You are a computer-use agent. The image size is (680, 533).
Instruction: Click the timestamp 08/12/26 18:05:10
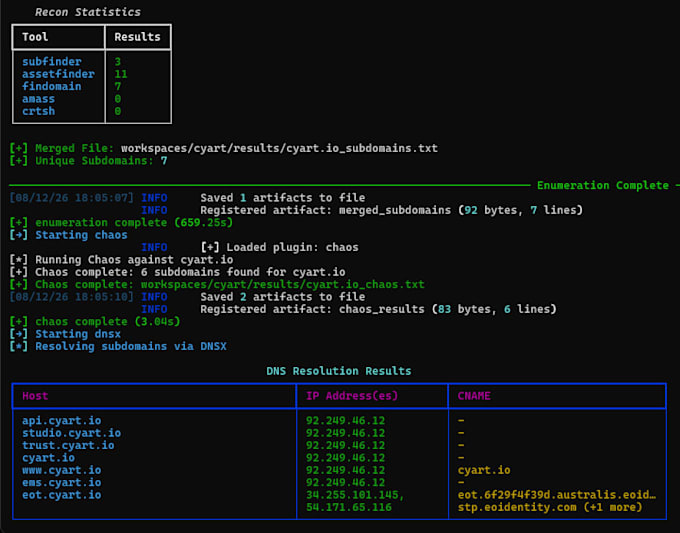click(x=72, y=297)
